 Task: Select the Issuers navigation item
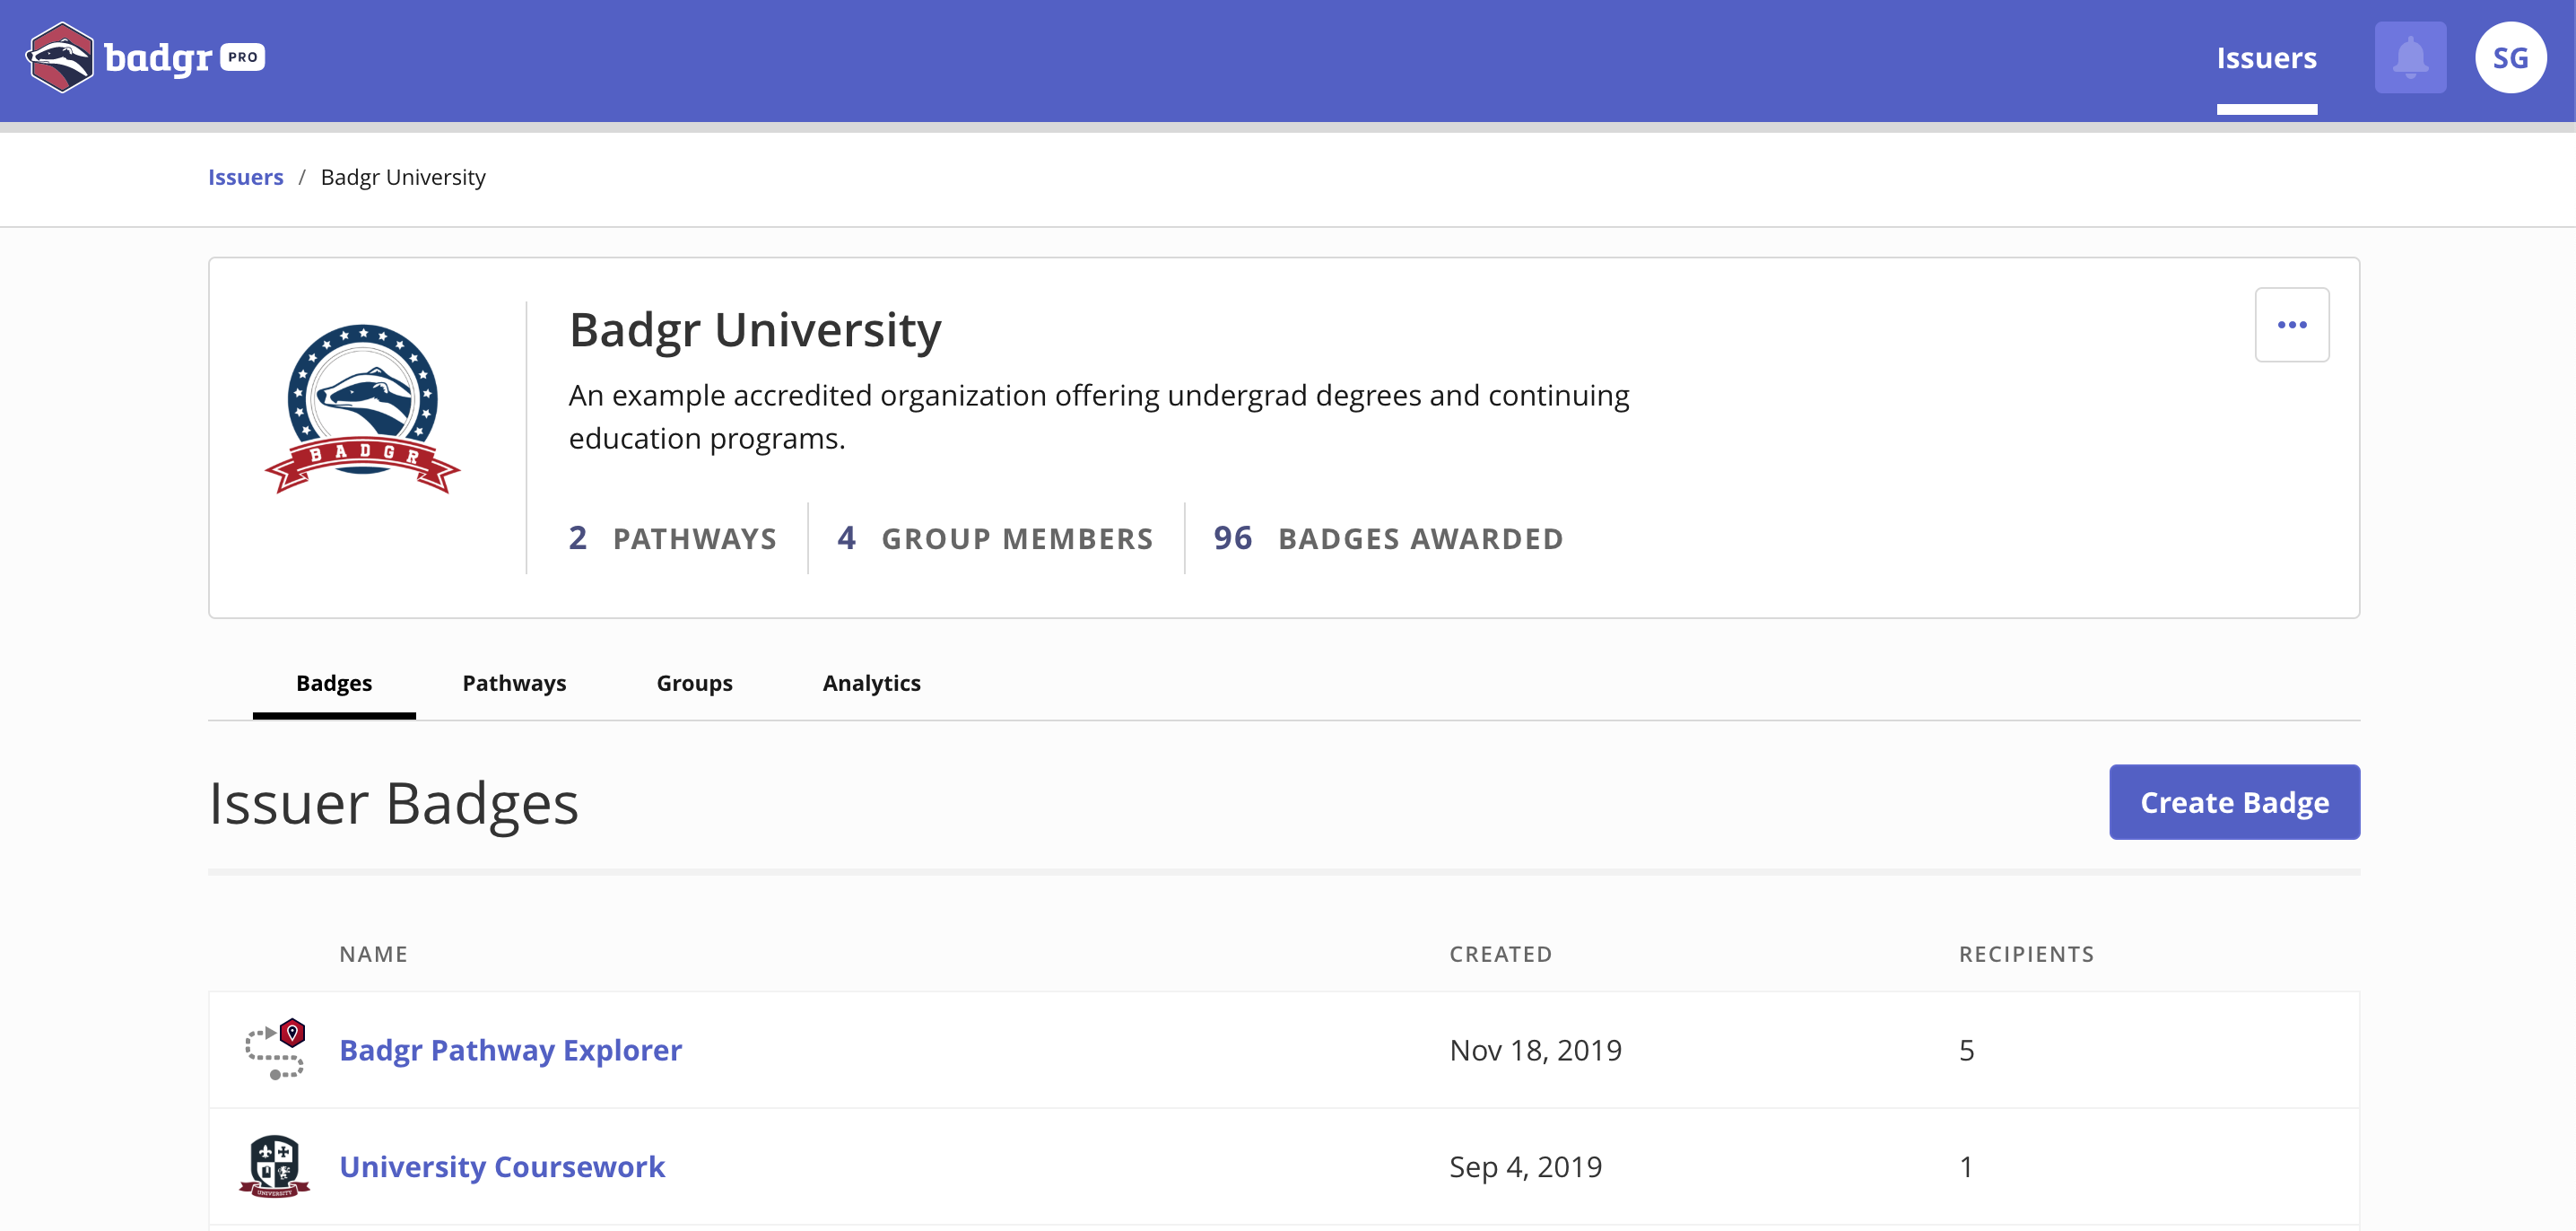tap(2265, 58)
